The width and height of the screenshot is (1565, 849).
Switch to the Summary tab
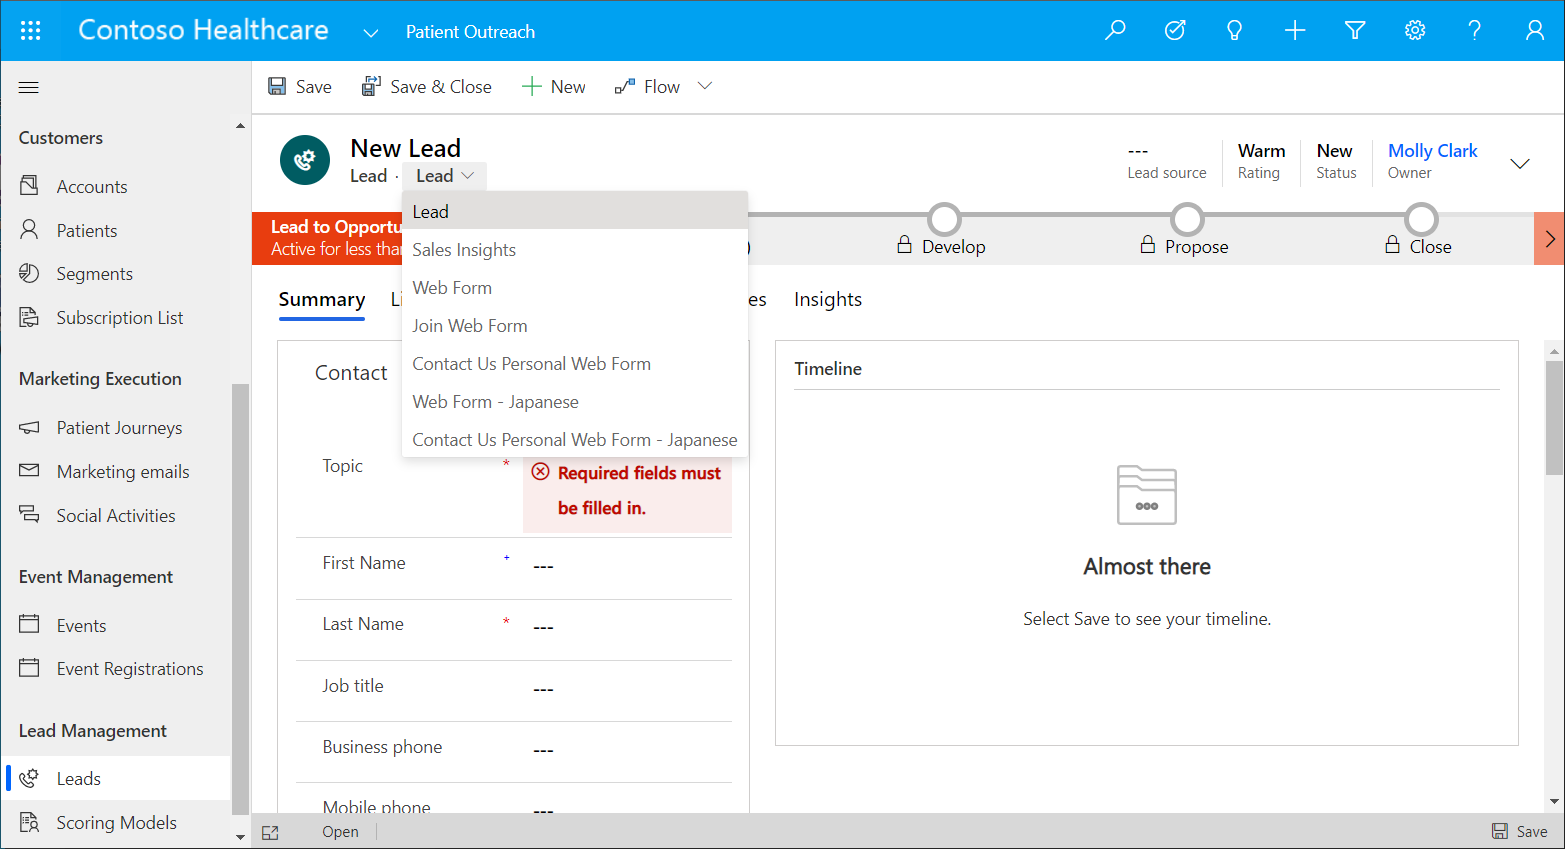[322, 299]
